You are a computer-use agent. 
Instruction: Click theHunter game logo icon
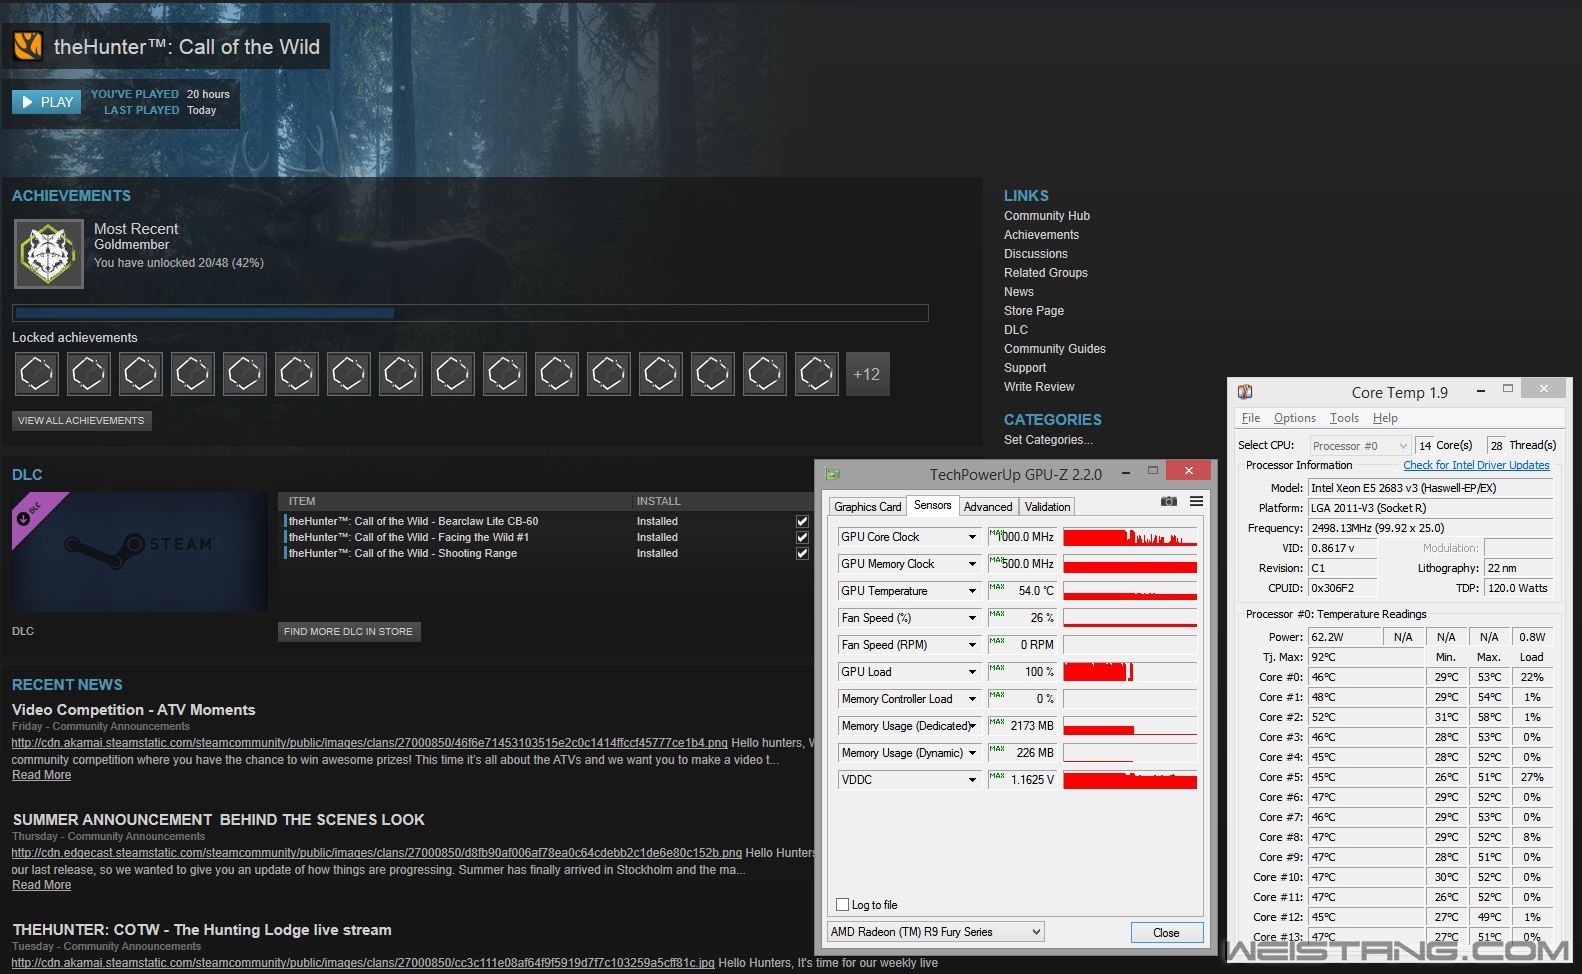28,46
